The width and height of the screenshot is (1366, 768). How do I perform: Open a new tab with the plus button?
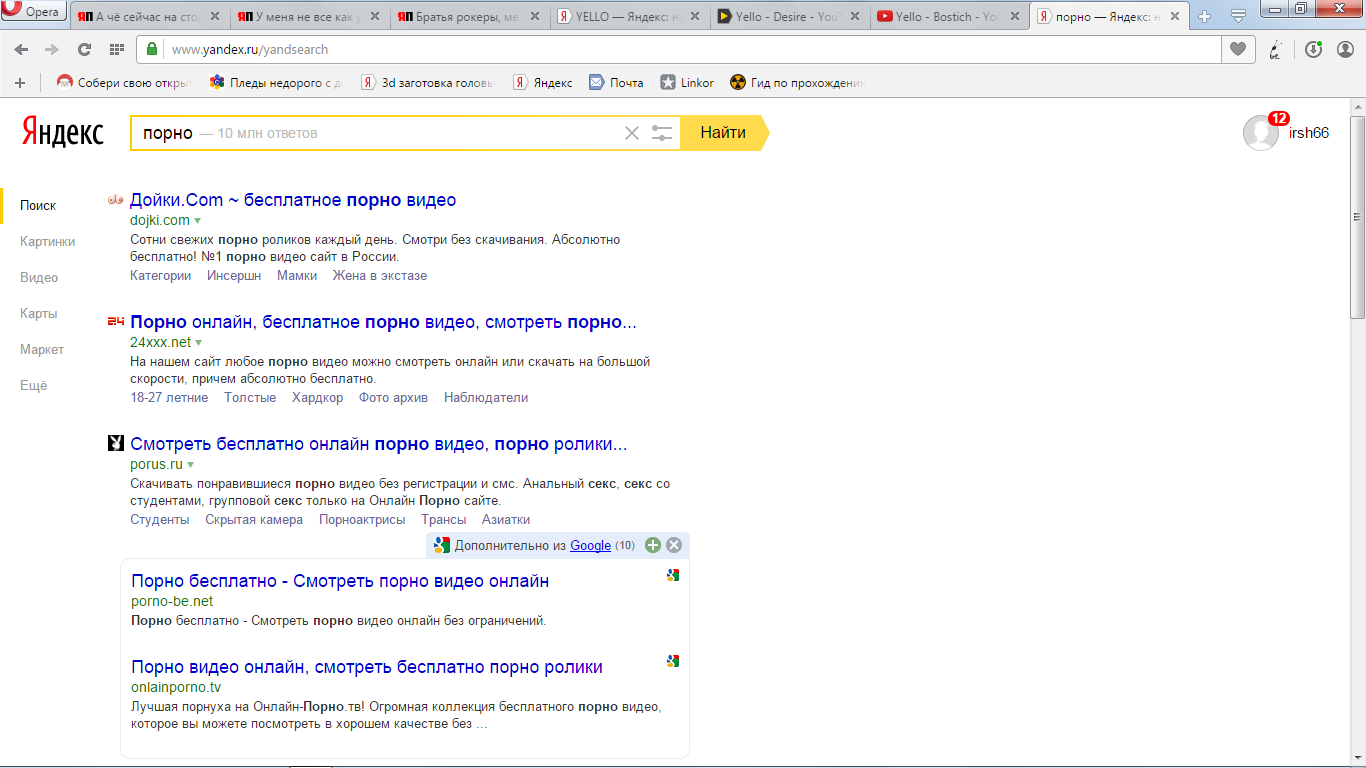click(x=1205, y=17)
